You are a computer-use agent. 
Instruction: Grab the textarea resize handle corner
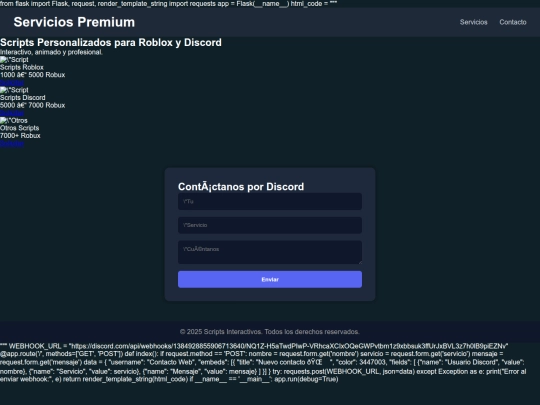click(x=360, y=262)
